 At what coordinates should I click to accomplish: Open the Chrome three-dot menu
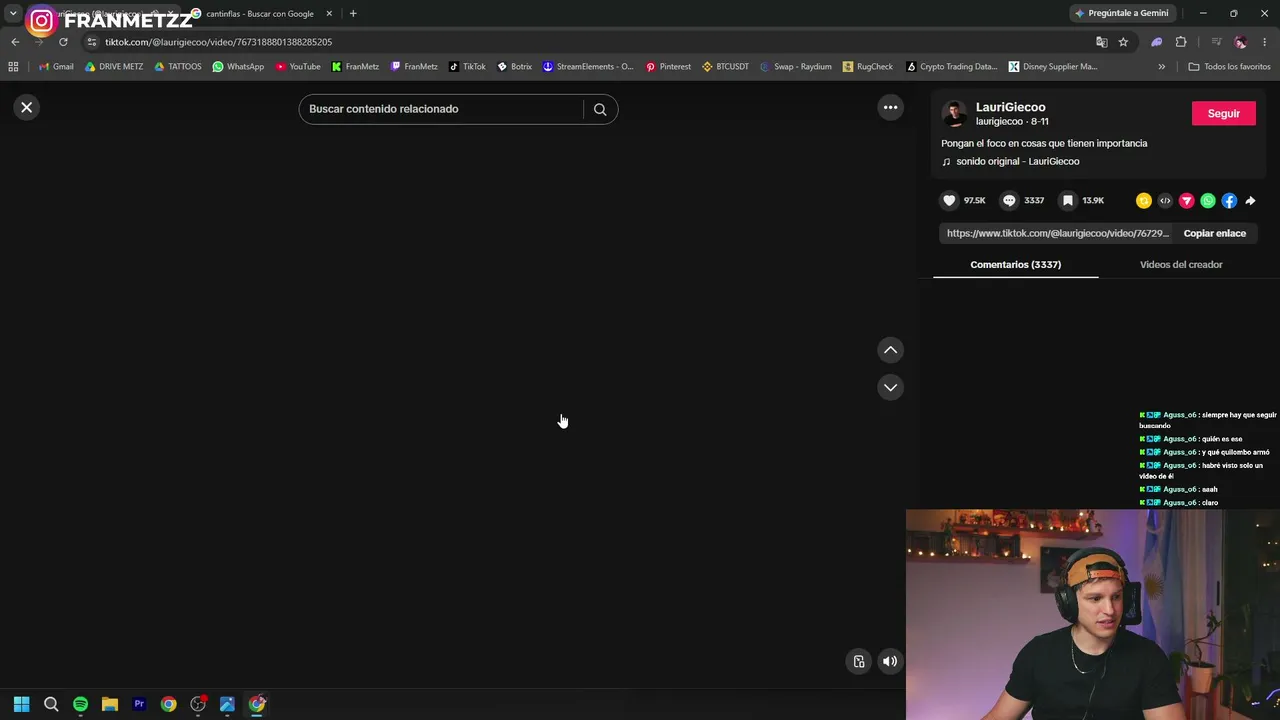pos(1264,42)
